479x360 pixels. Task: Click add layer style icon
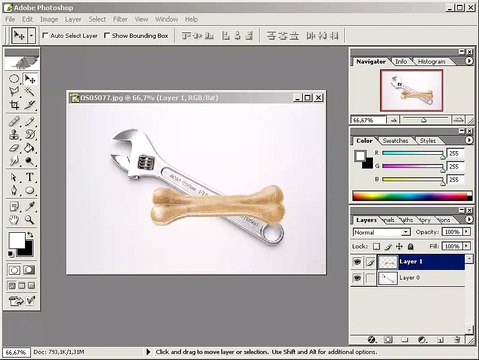point(371,340)
